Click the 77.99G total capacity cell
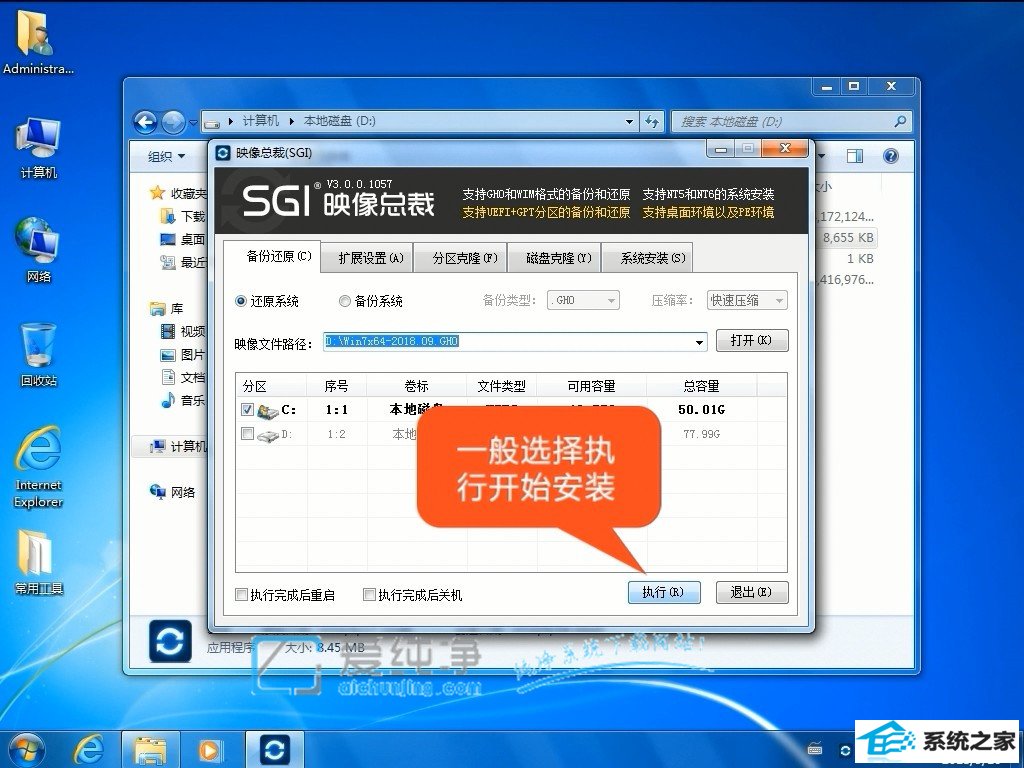 [701, 434]
